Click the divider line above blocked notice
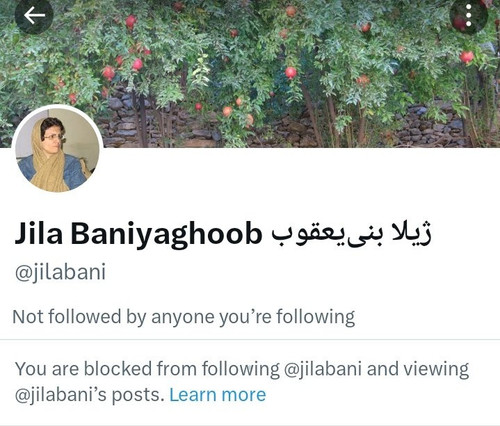 [250, 339]
